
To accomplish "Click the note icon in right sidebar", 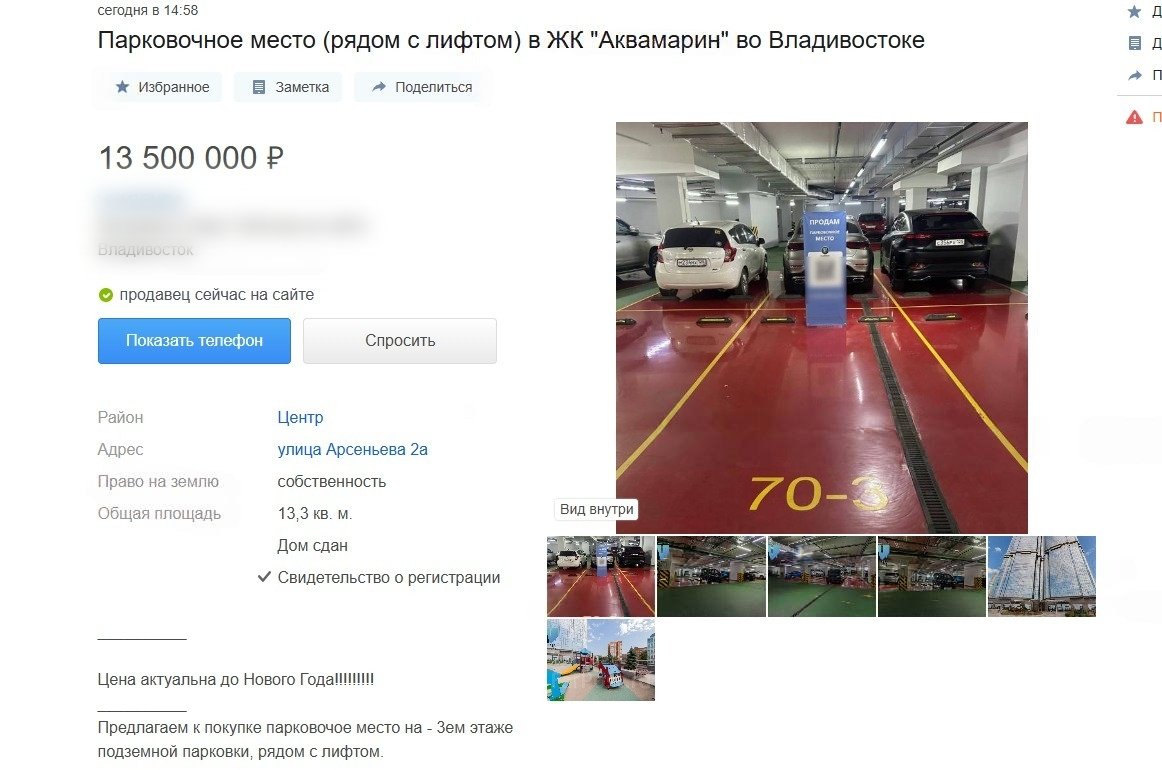I will (x=1135, y=43).
